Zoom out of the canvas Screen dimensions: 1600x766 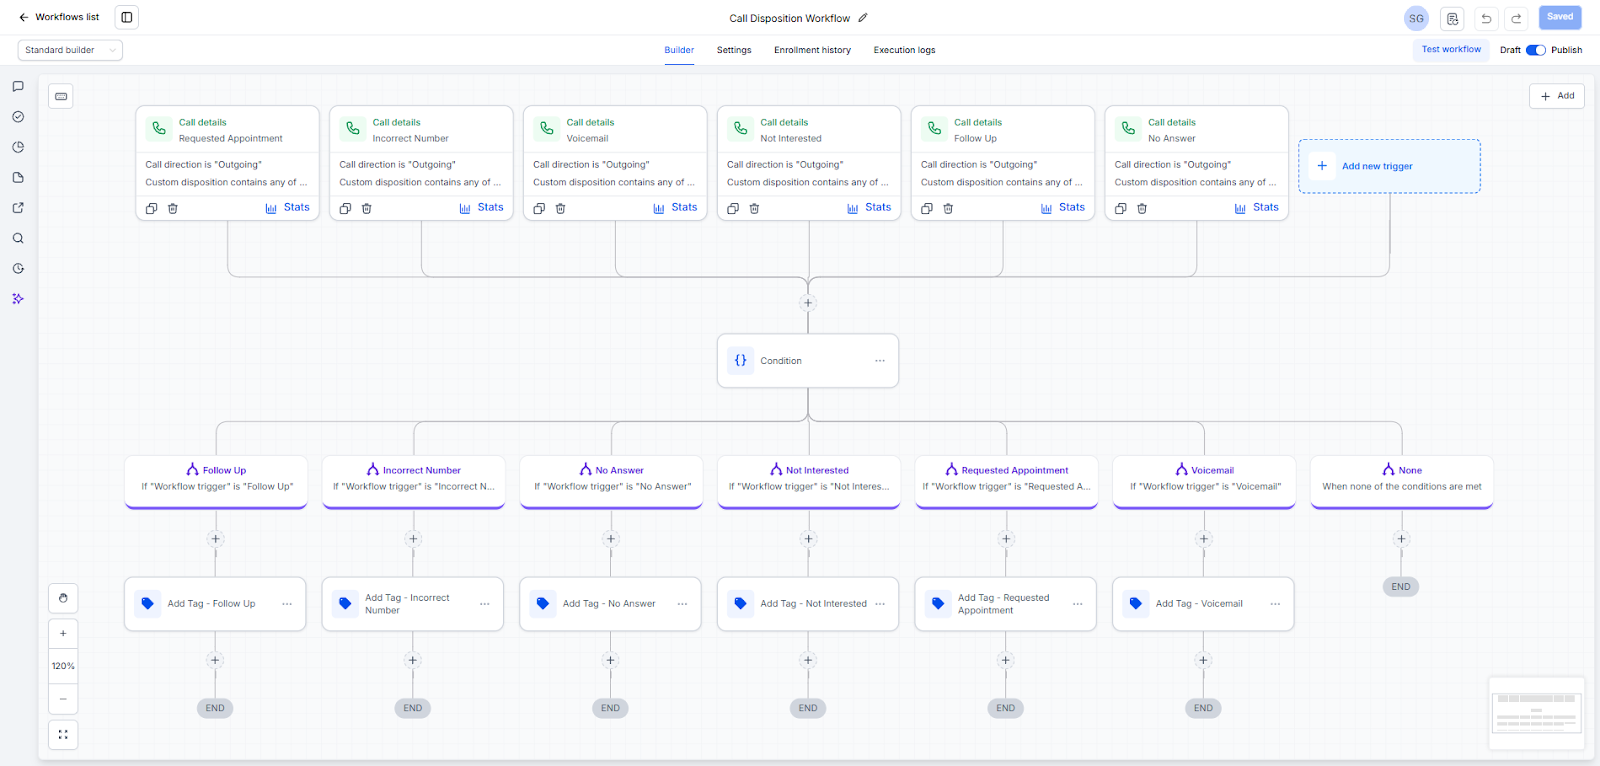tap(63, 699)
